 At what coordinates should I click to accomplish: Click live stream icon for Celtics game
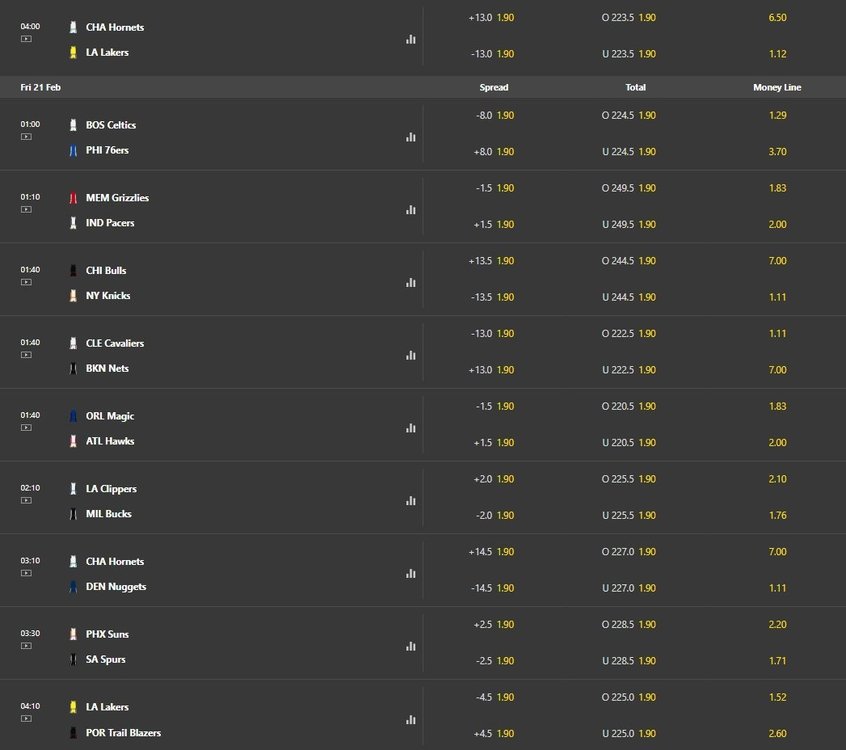pyautogui.click(x=26, y=137)
